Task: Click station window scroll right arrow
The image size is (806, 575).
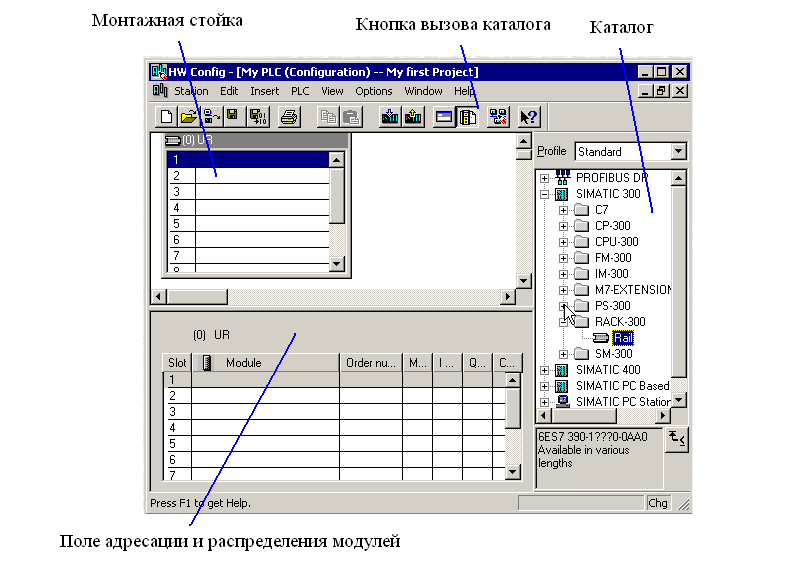Action: (x=508, y=296)
